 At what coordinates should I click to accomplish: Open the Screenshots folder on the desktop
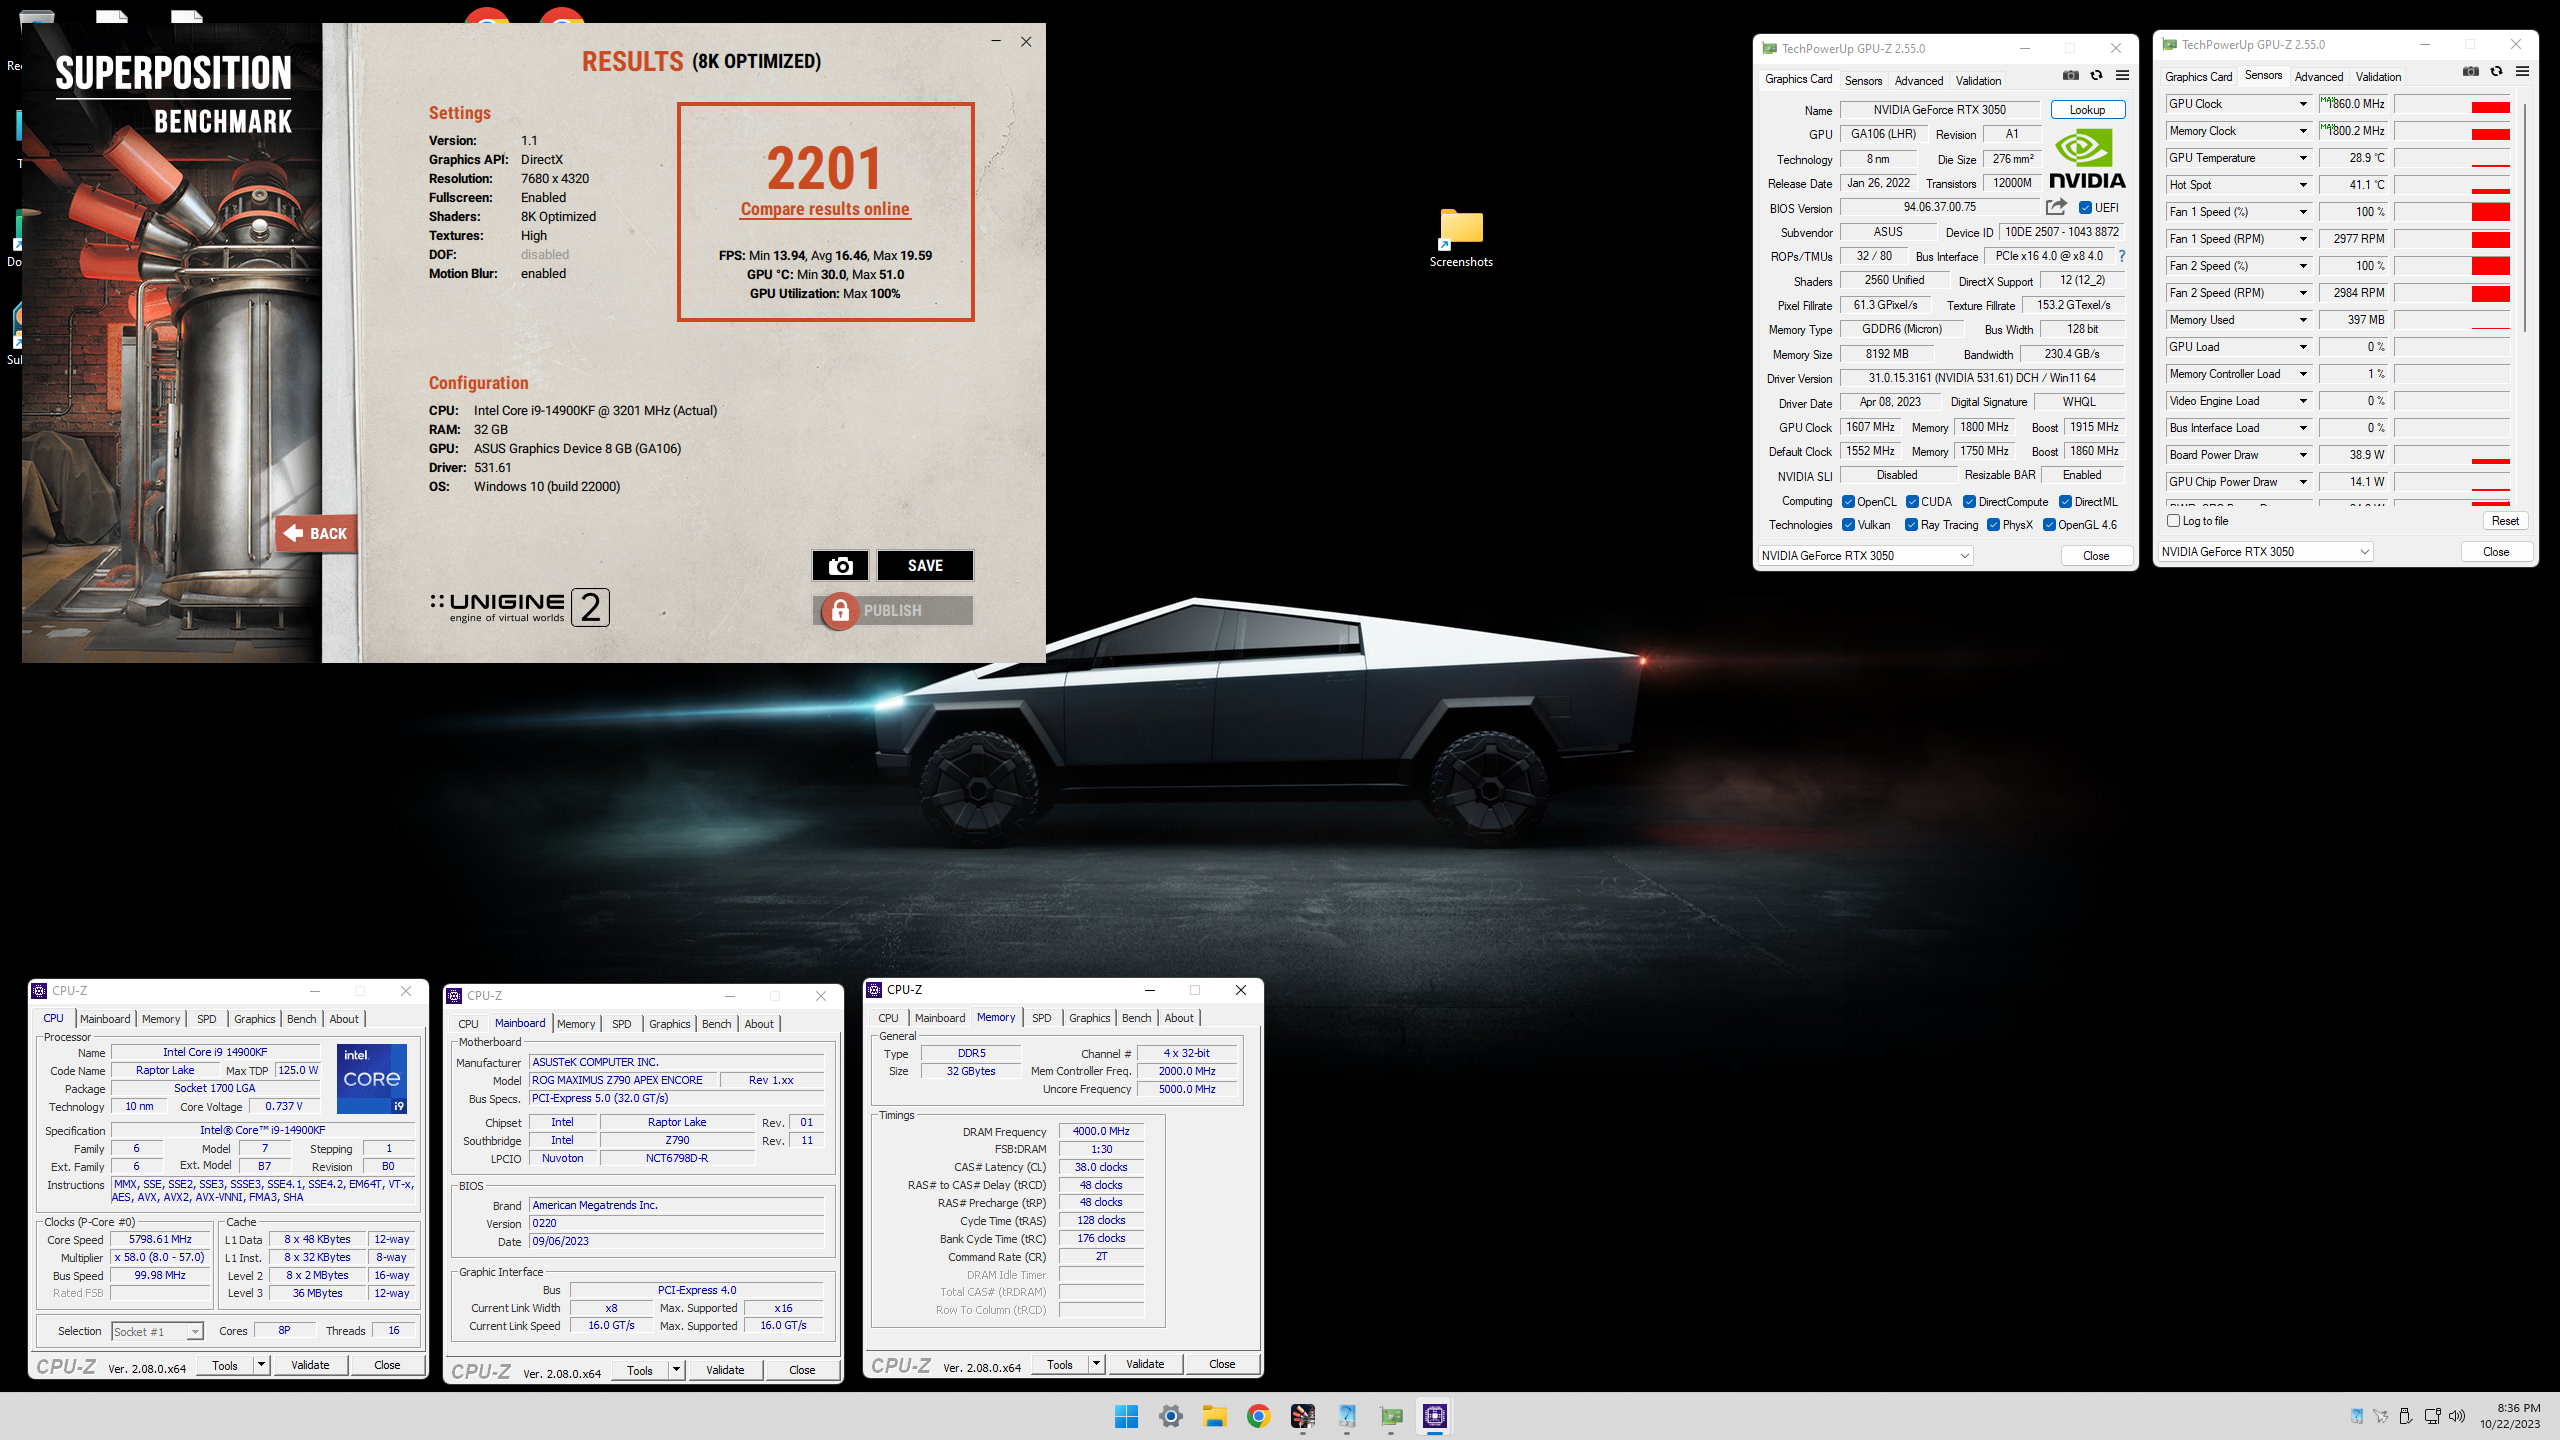pos(1461,238)
